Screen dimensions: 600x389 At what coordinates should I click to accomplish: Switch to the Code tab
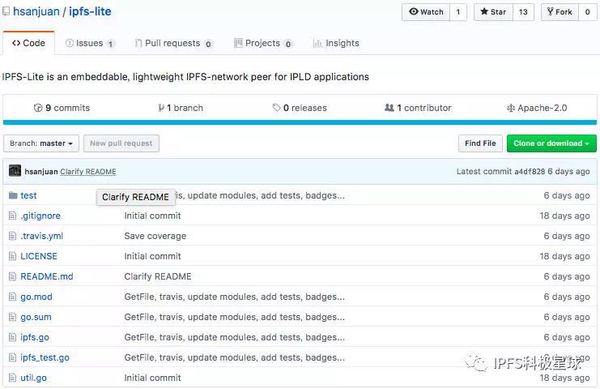[29, 43]
